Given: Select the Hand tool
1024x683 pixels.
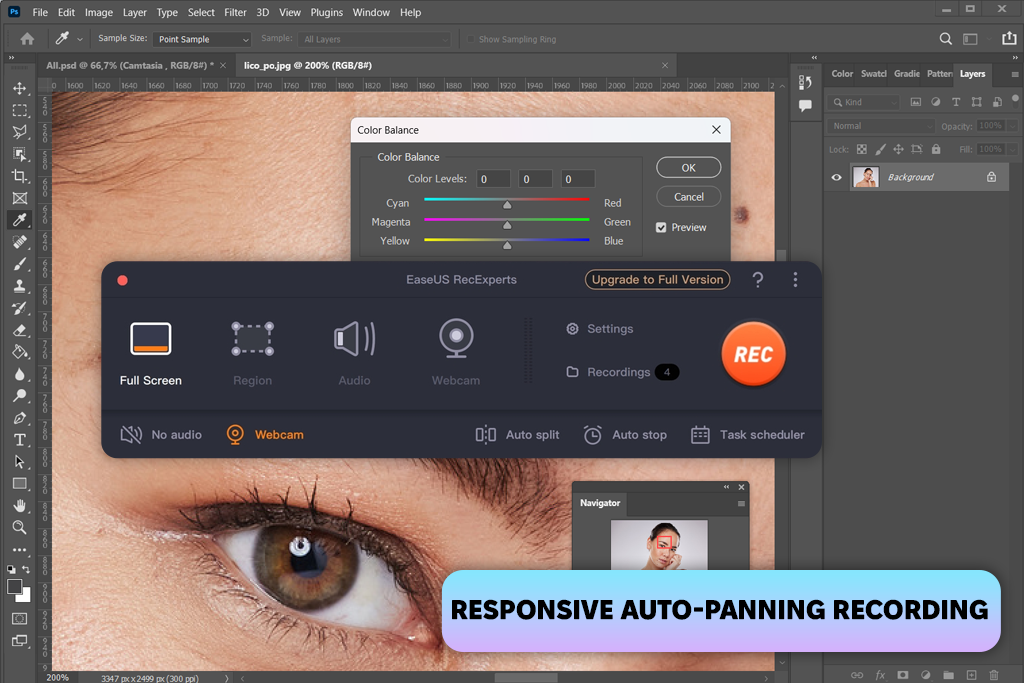Looking at the screenshot, I should [20, 506].
